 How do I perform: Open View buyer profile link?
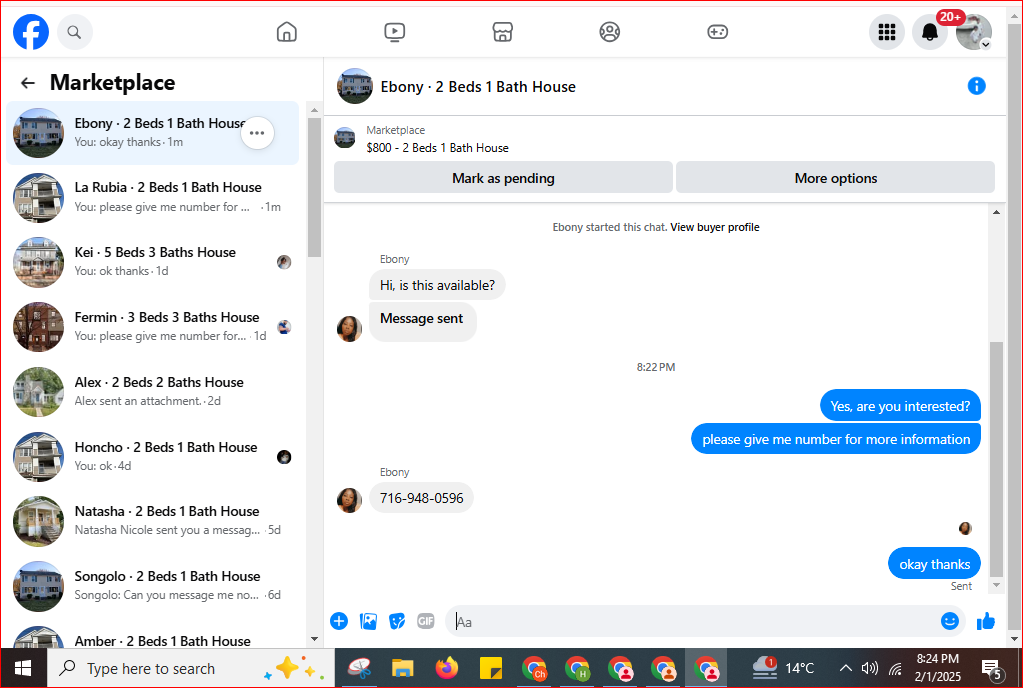click(x=714, y=227)
